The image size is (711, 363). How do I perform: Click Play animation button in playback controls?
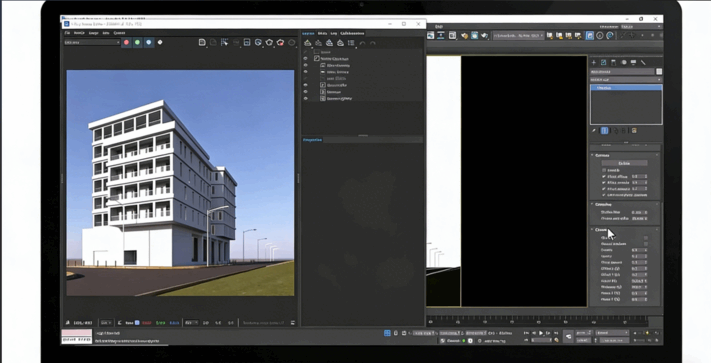click(541, 333)
